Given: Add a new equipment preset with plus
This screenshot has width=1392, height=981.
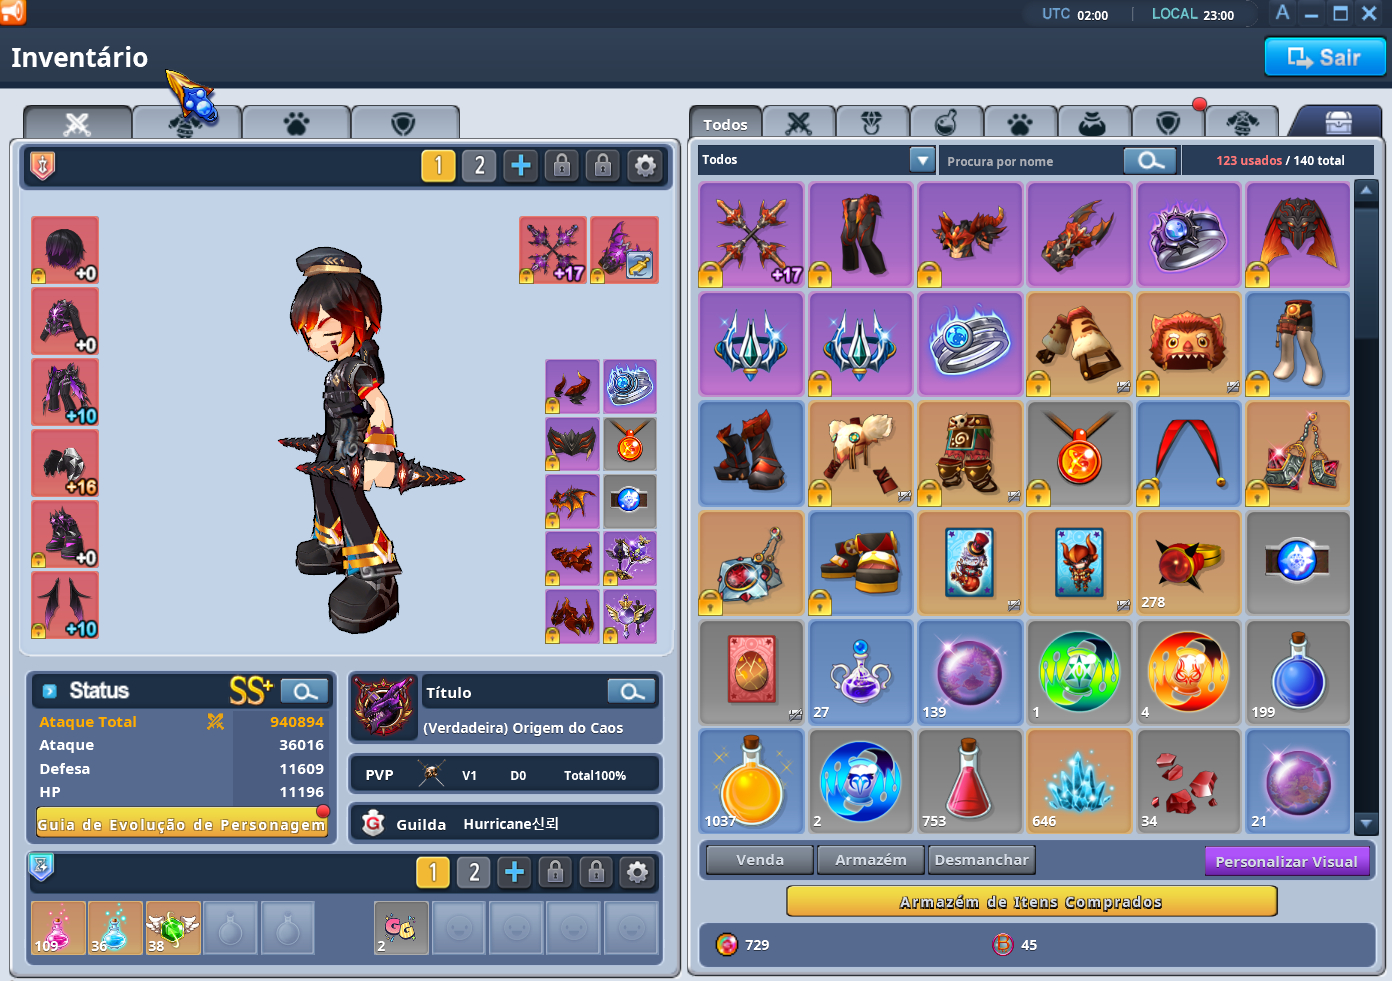Looking at the screenshot, I should [x=521, y=165].
